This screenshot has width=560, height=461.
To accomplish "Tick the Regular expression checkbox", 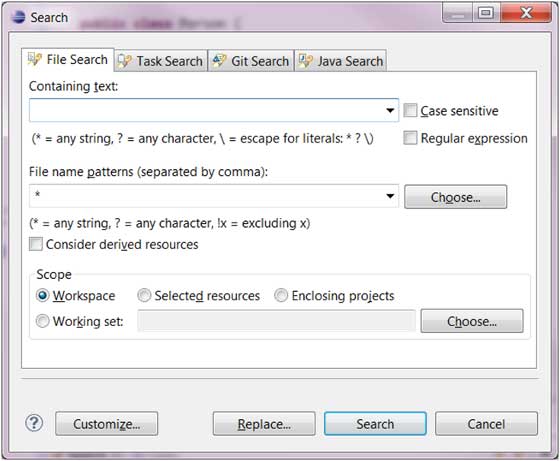I will tap(410, 138).
